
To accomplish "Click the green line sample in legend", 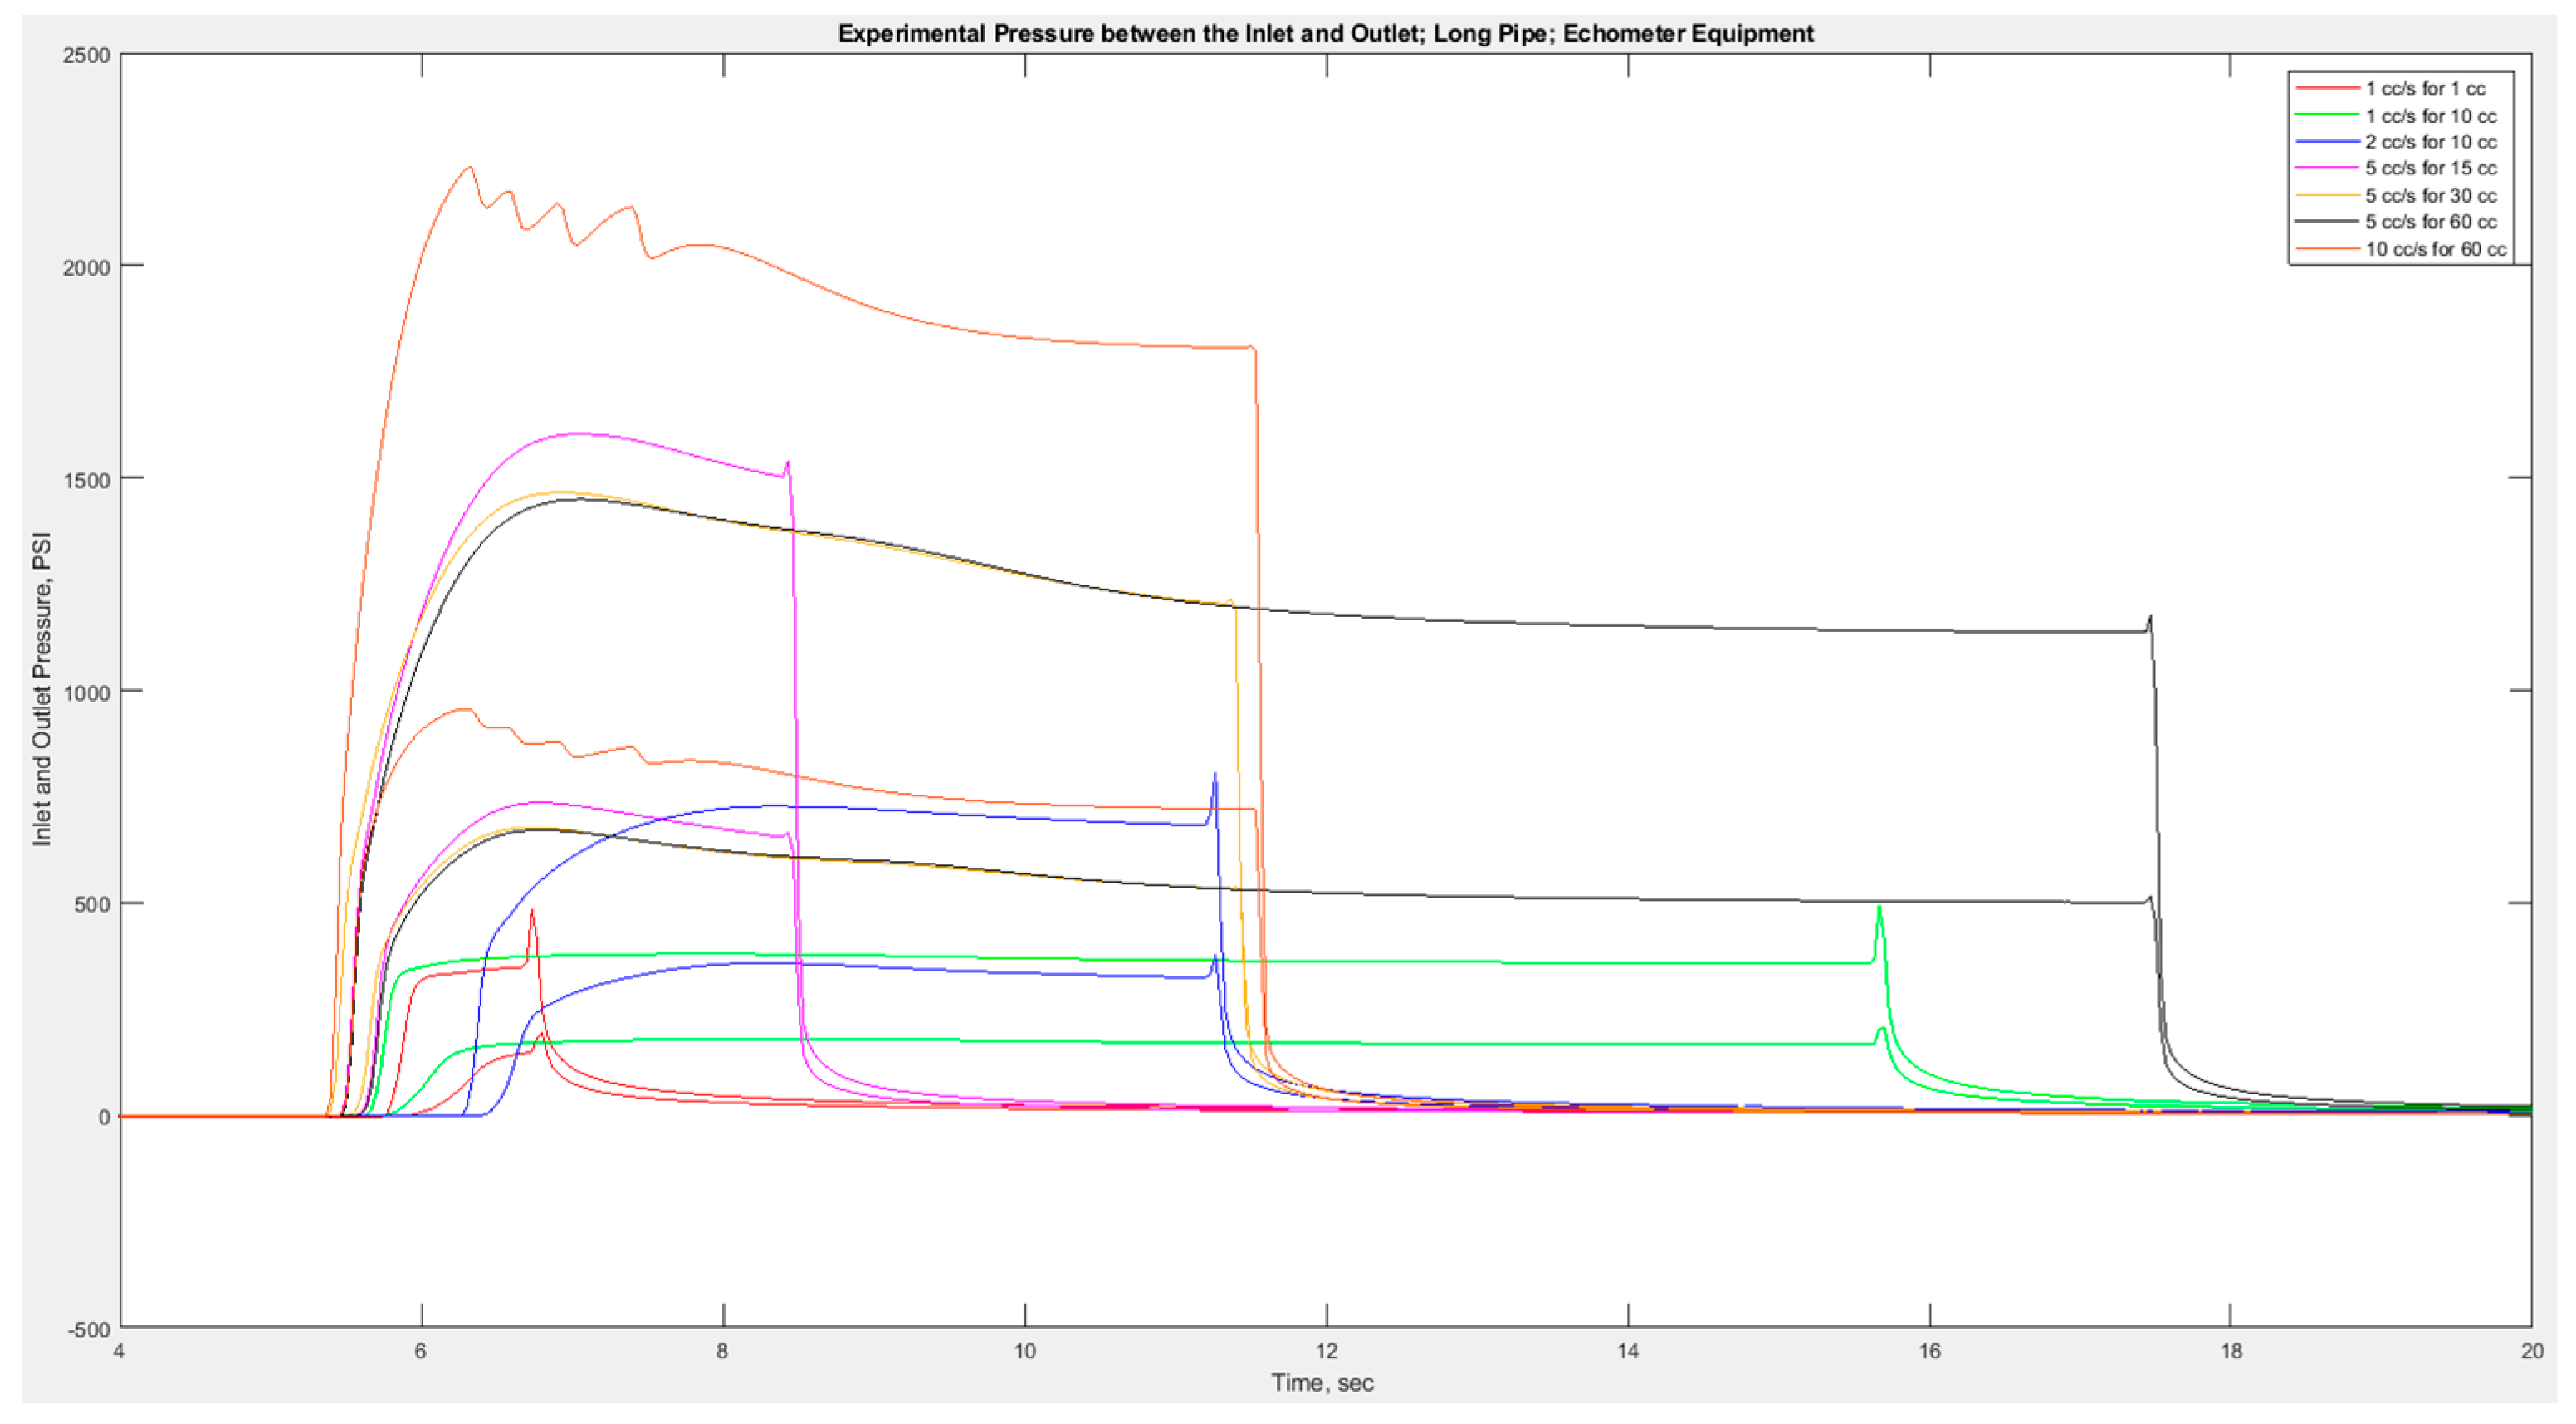I will (2327, 116).
